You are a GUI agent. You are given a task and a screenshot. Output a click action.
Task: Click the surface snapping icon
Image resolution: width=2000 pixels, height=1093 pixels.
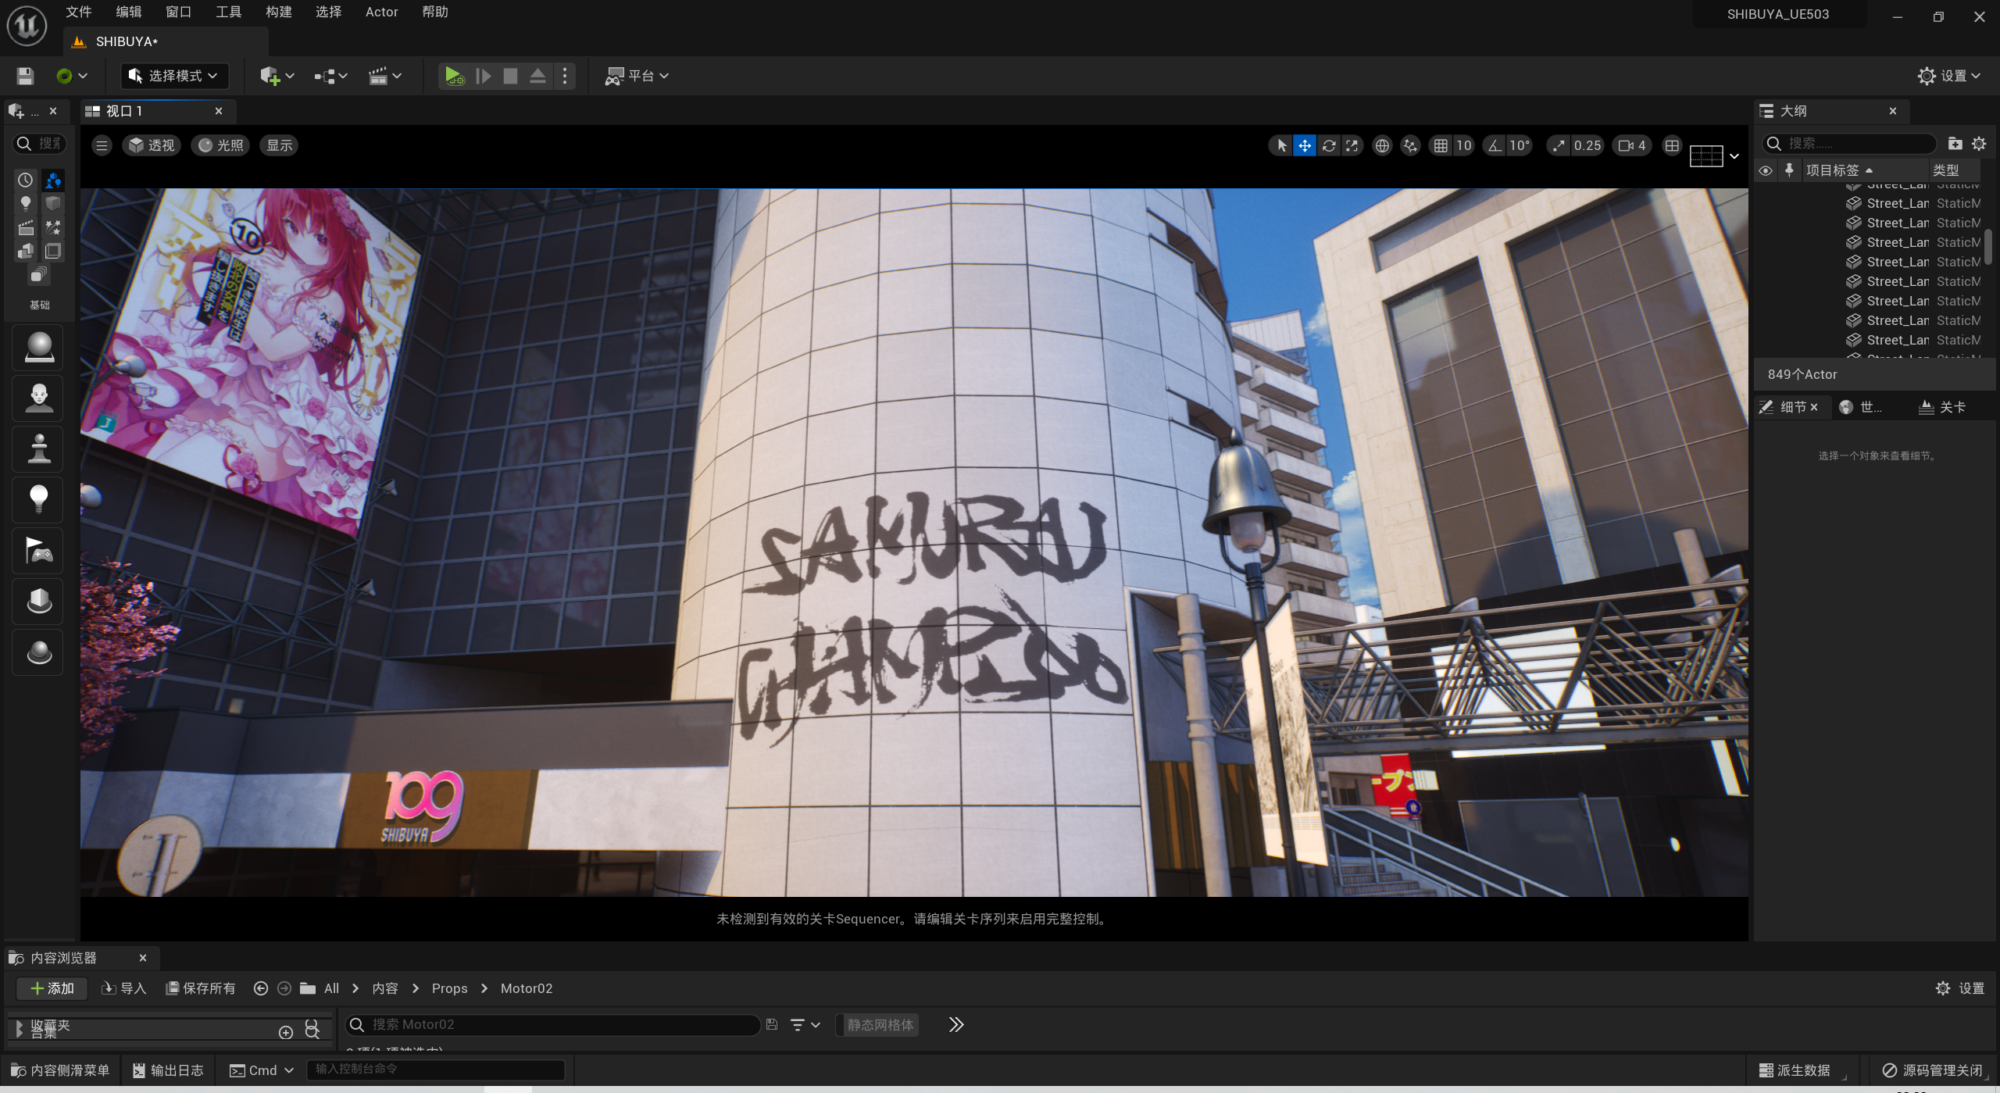click(1410, 146)
